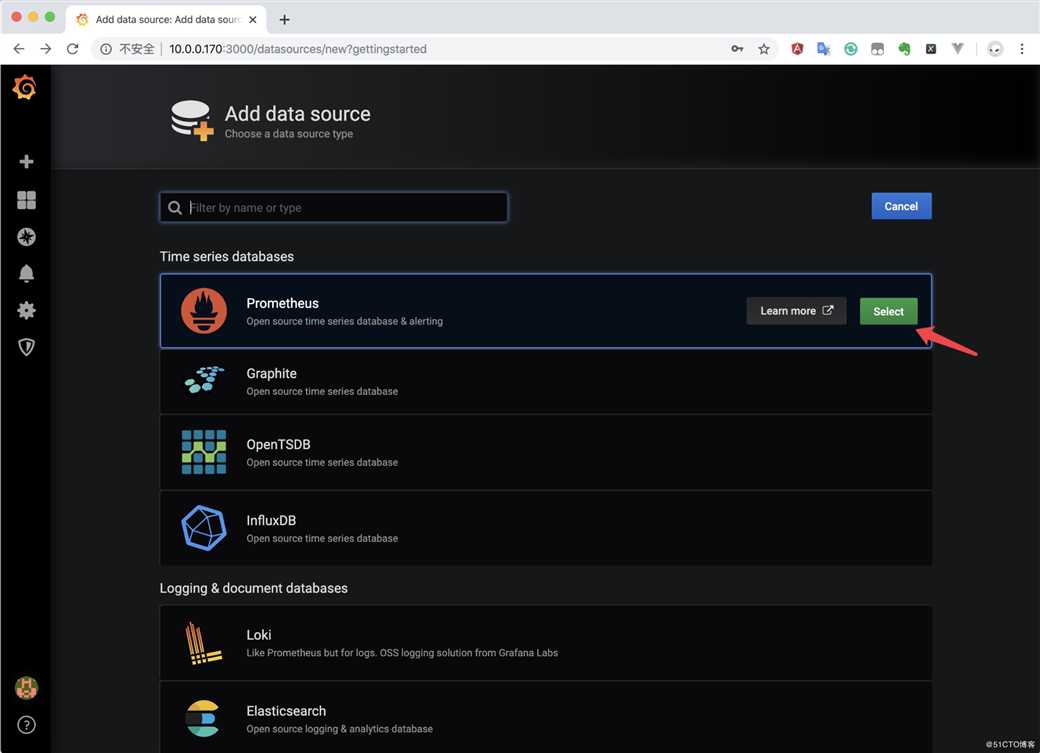Click Learn more for Prometheus
This screenshot has width=1040, height=753.
[x=796, y=310]
